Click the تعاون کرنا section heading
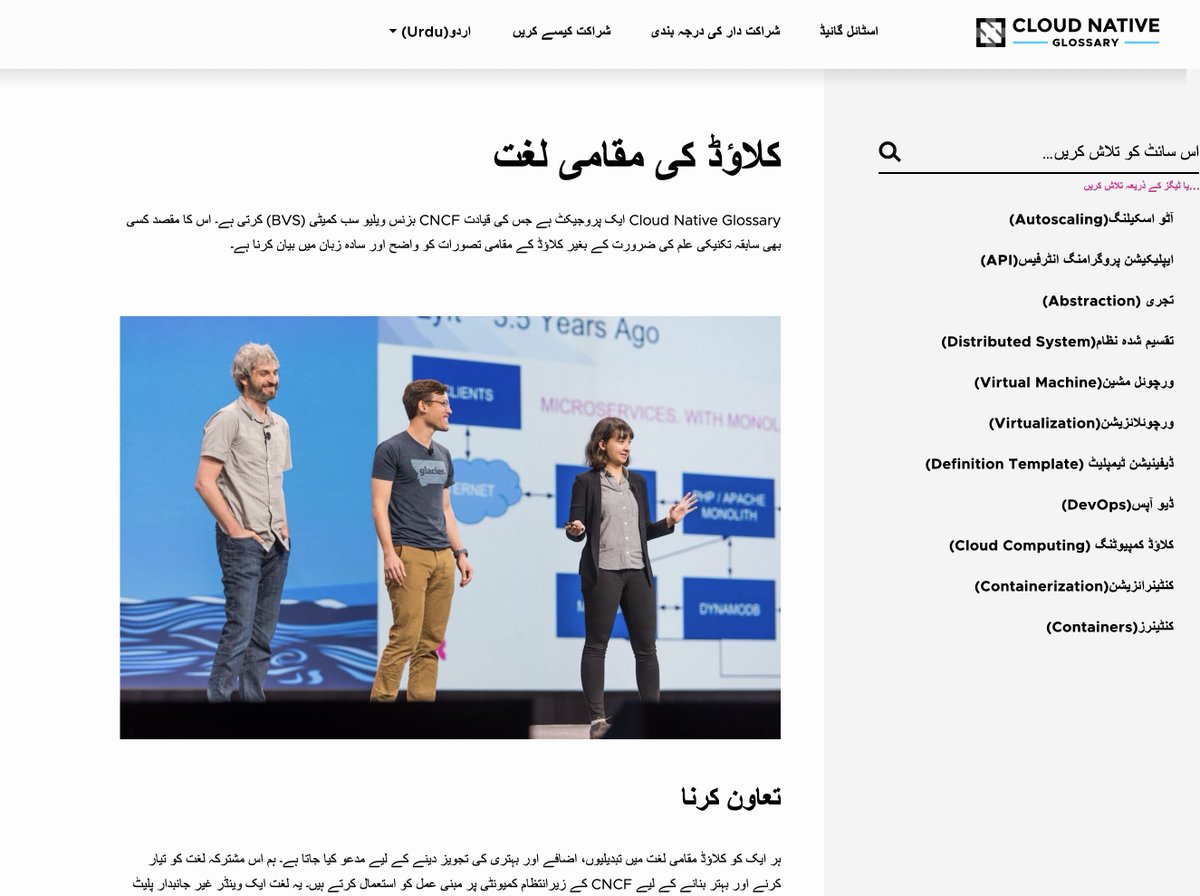 point(731,797)
